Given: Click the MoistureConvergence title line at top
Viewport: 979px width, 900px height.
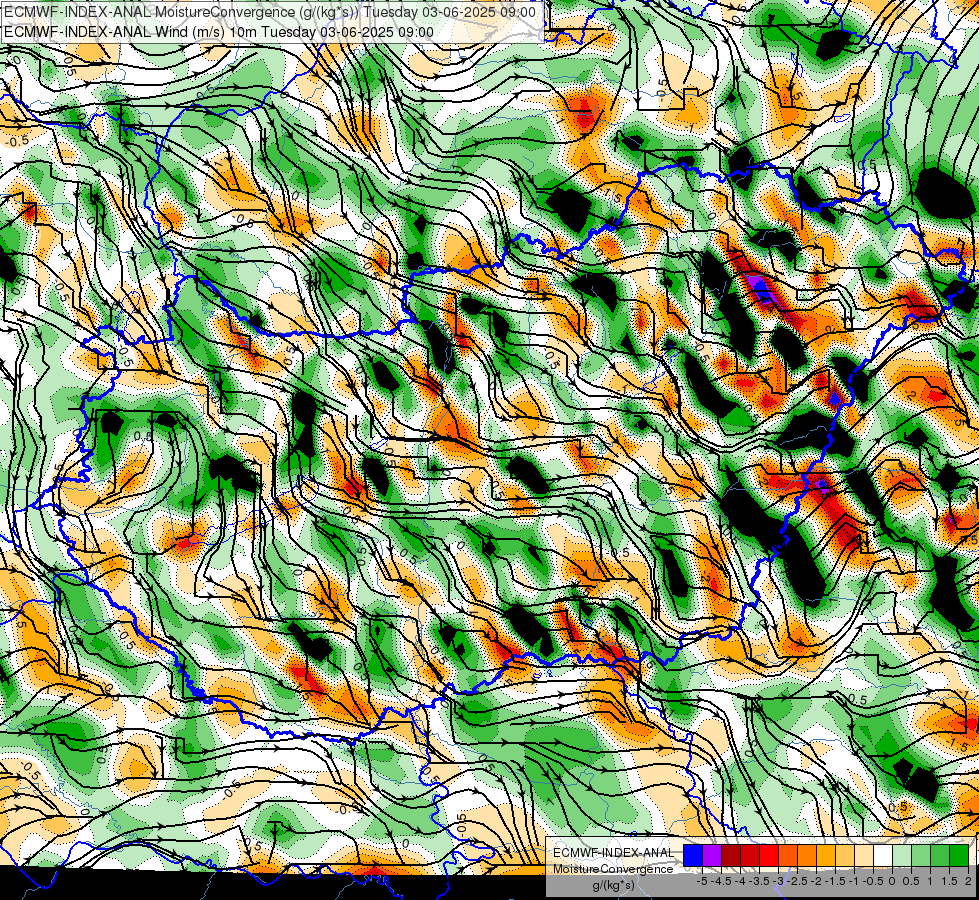Looking at the screenshot, I should tap(270, 12).
